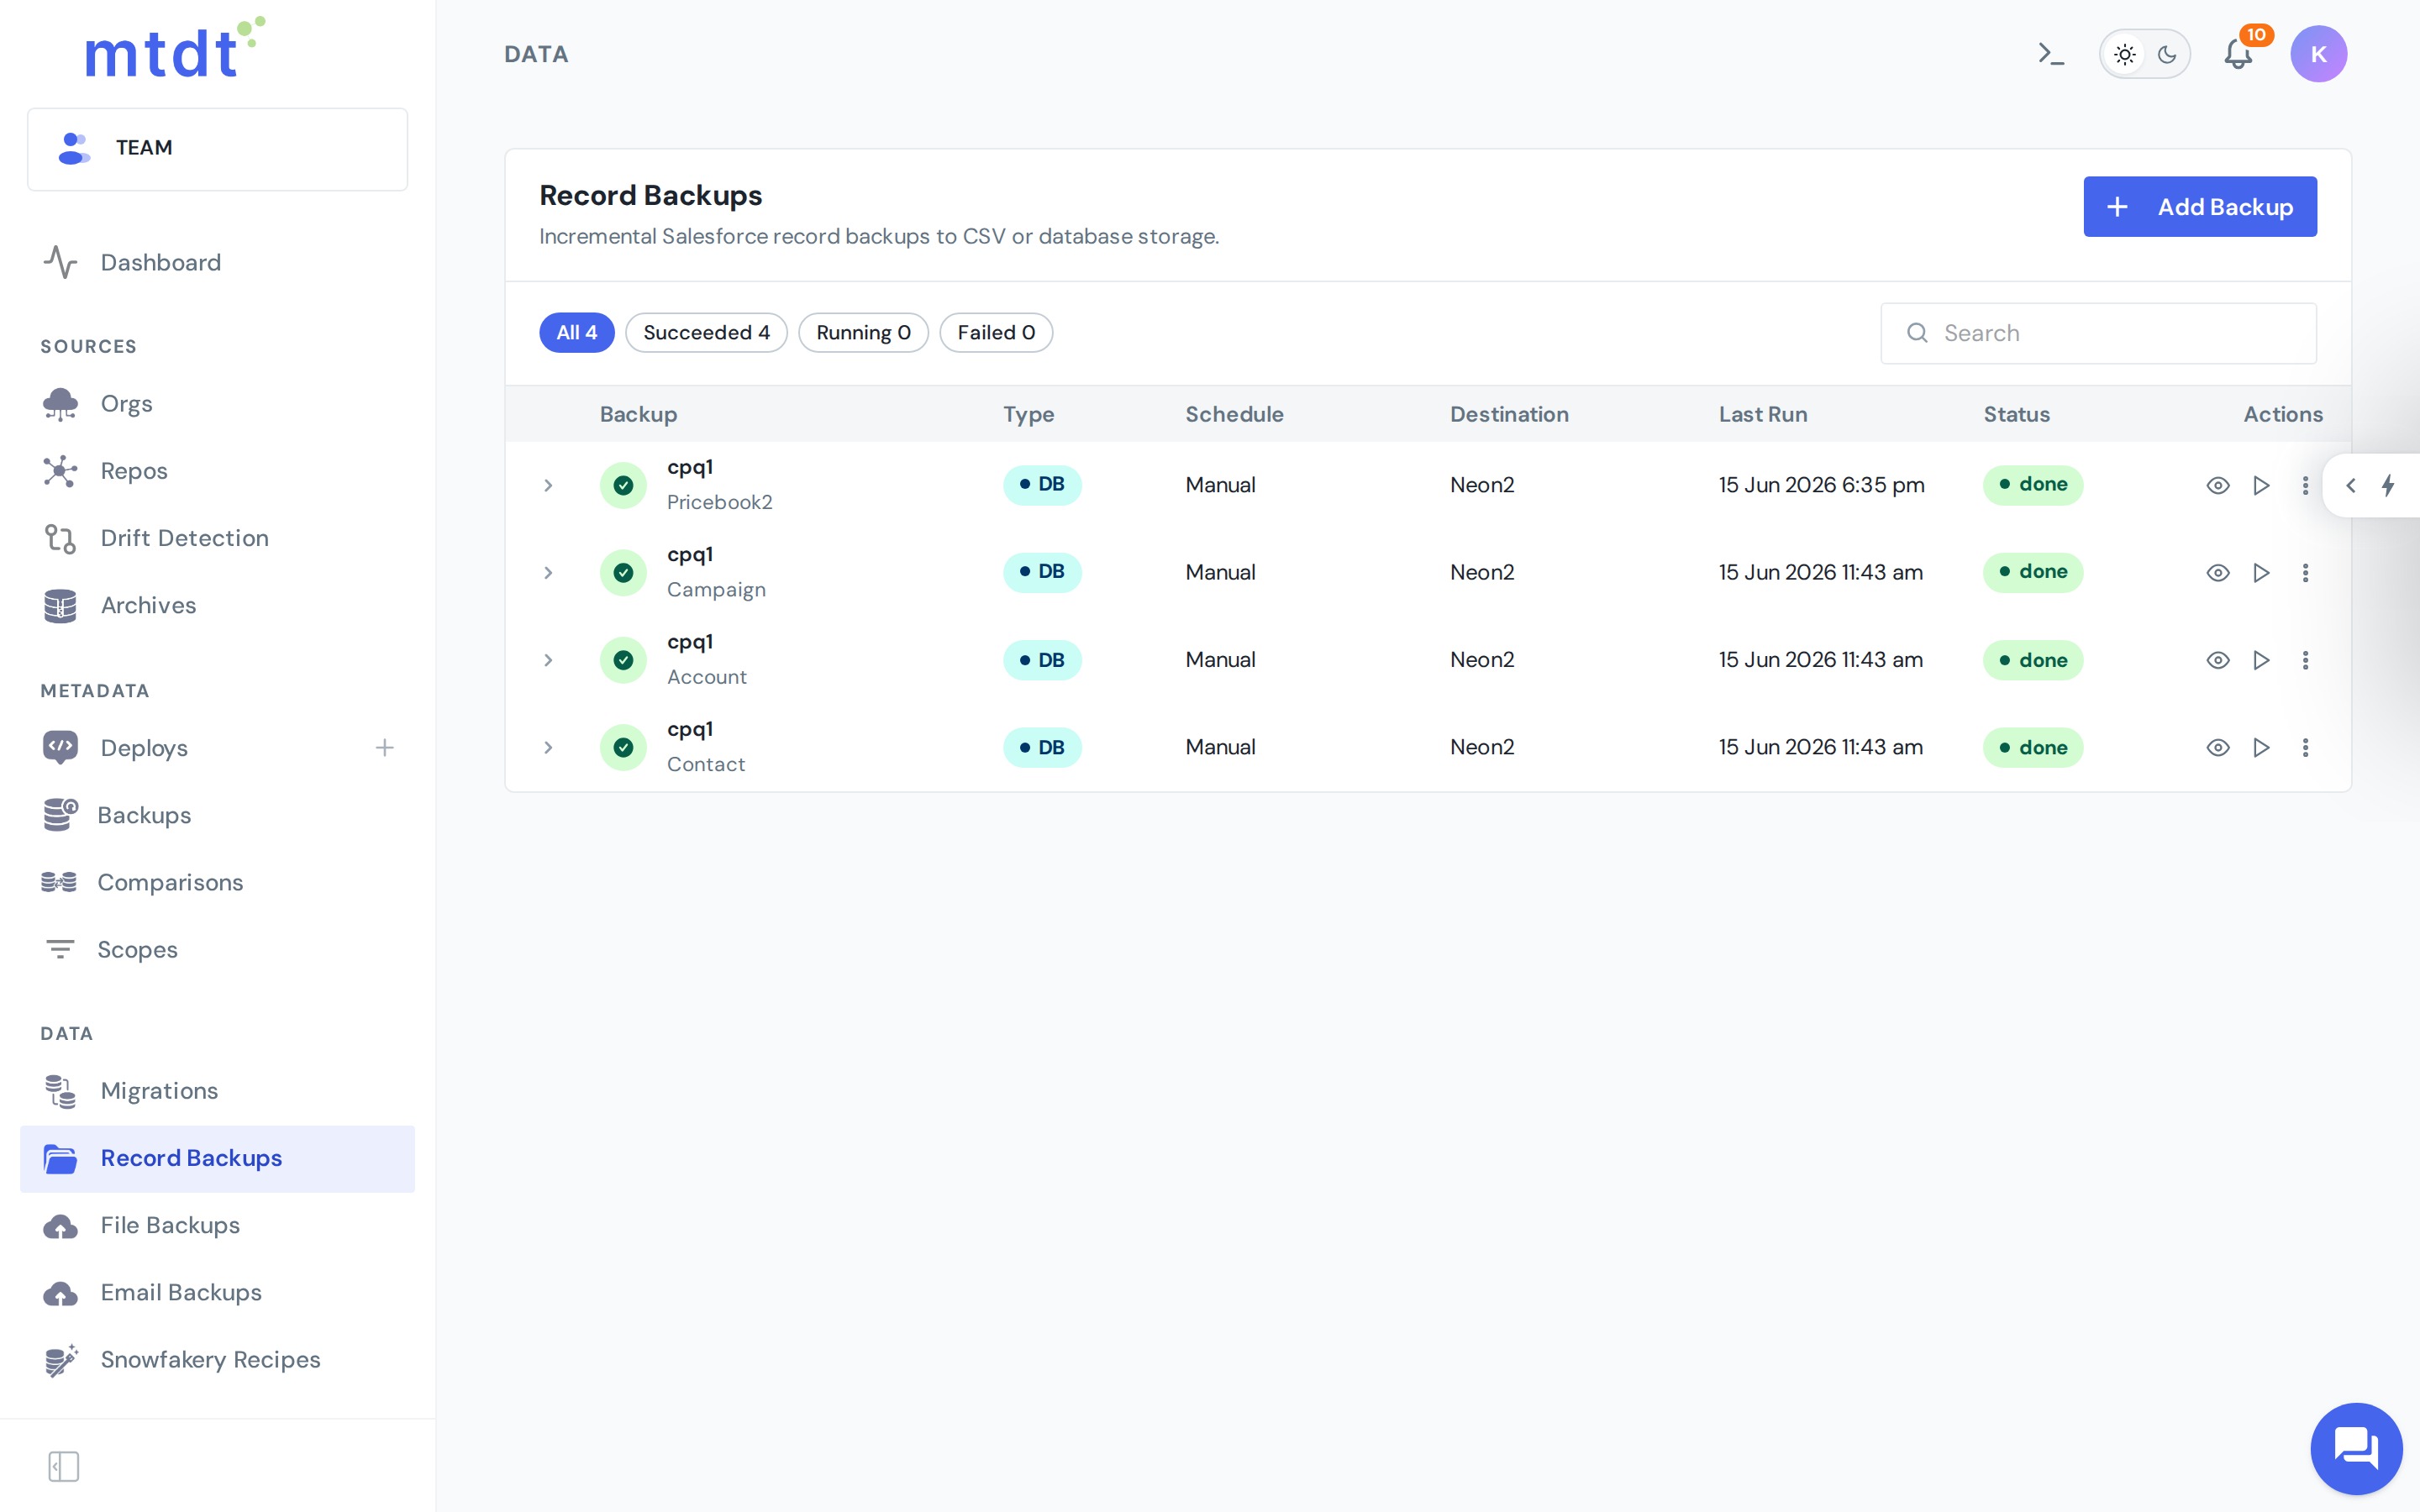This screenshot has width=2420, height=1512.
Task: Click '15 Jun 2026 6:35 pm' cell
Action: pos(1821,485)
